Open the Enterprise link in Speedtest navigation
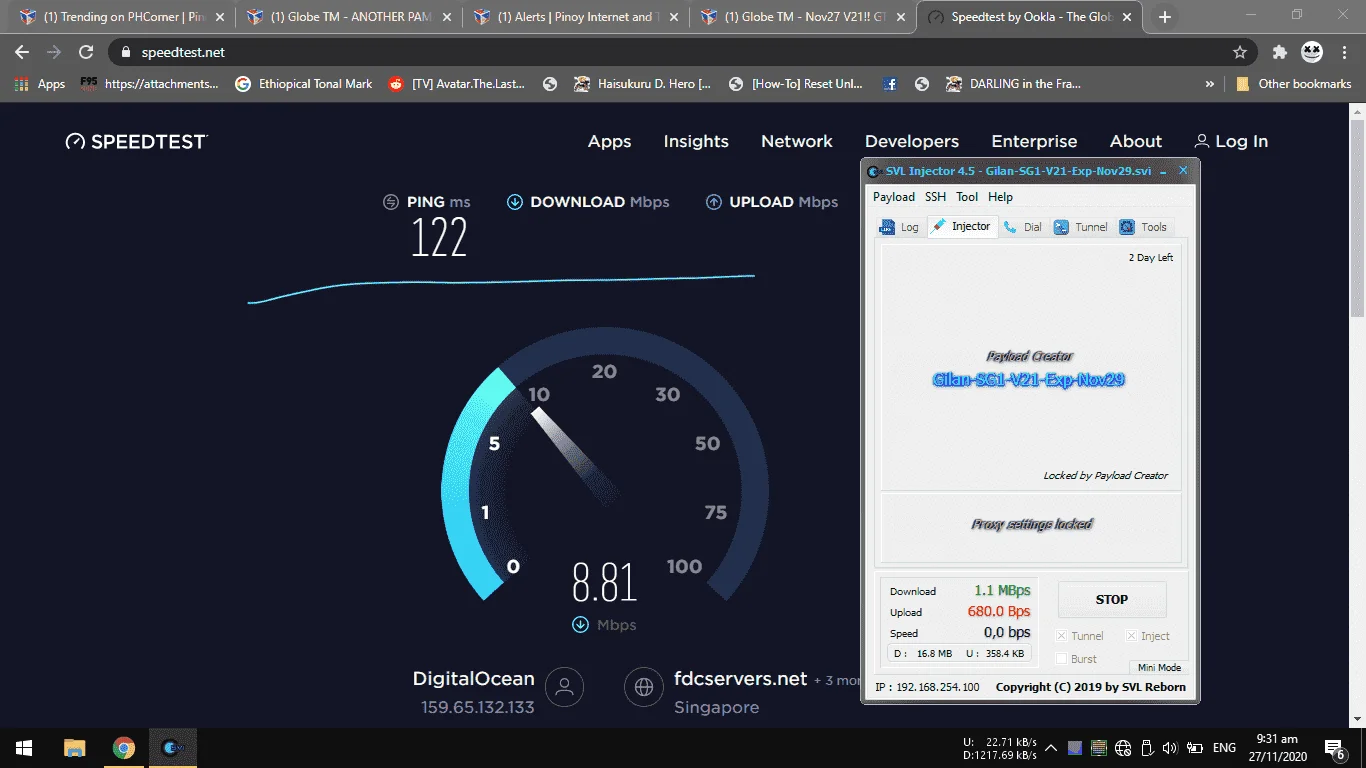This screenshot has width=1366, height=768. pos(1034,142)
